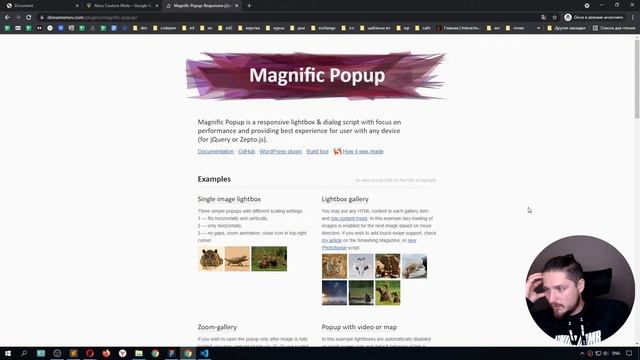
Task: Click the page's vertical scrollbar thumb
Action: 637,78
